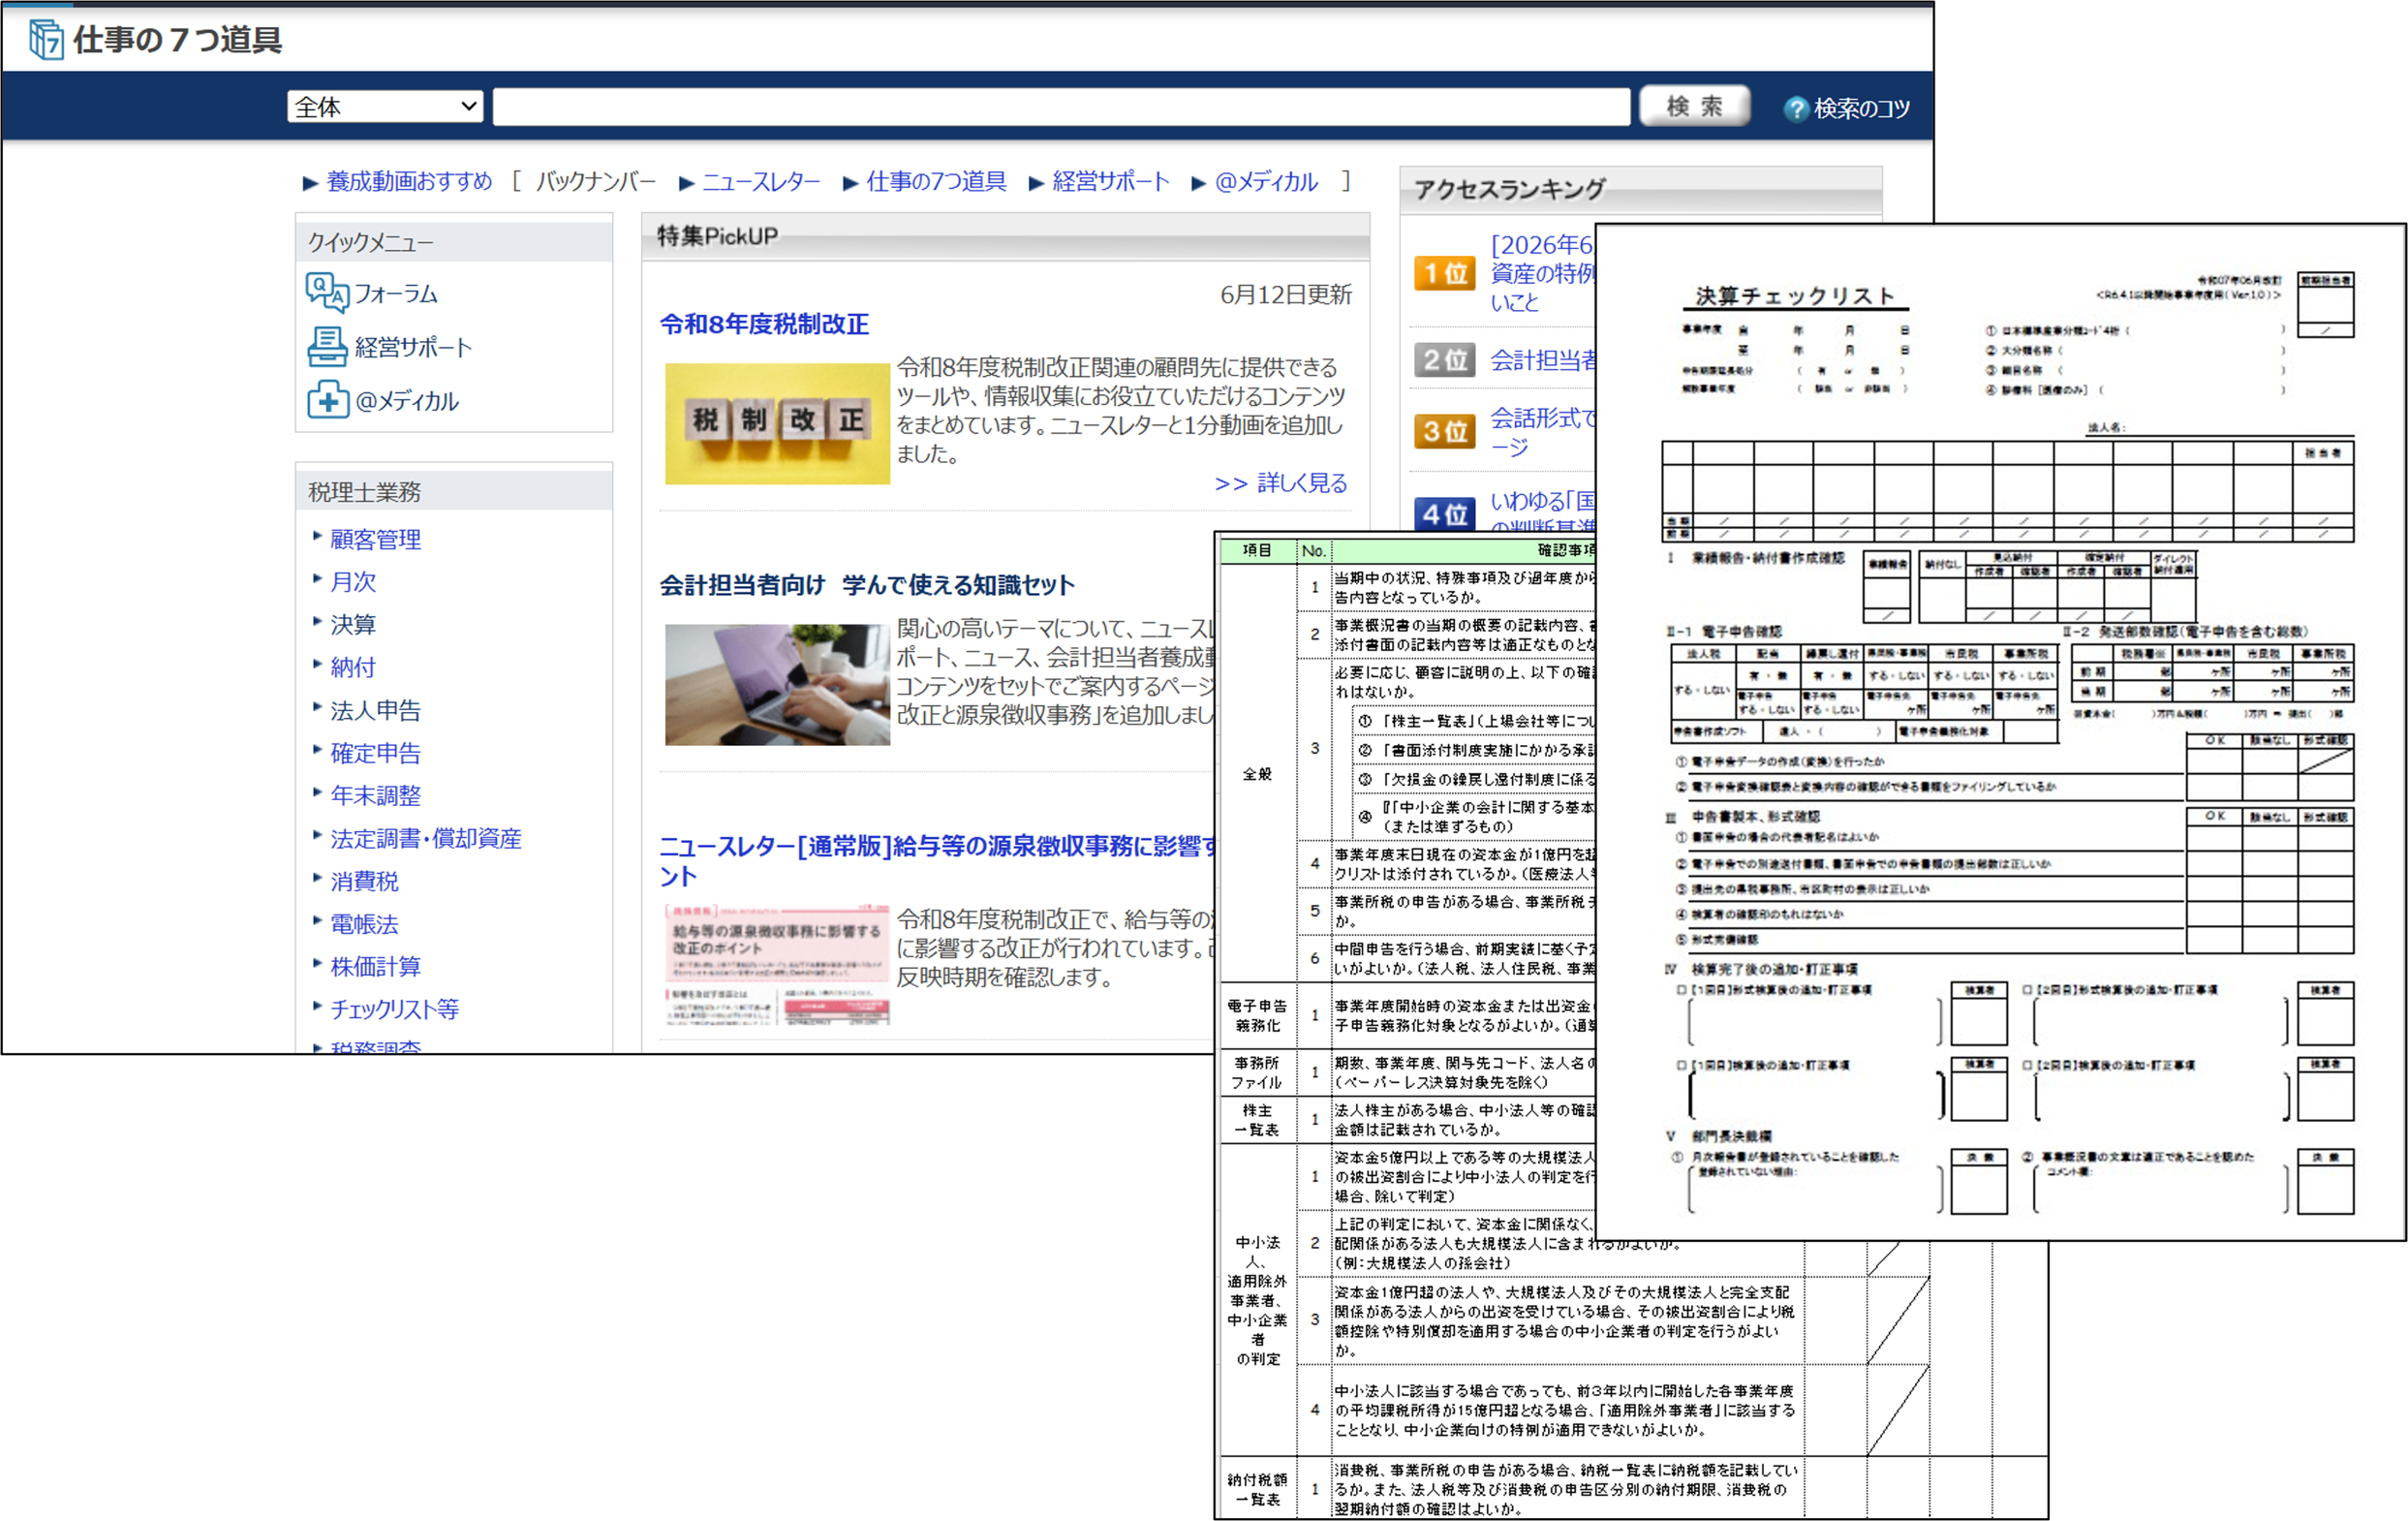
Task: Open the 検索のコツ link
Action: point(1861,108)
